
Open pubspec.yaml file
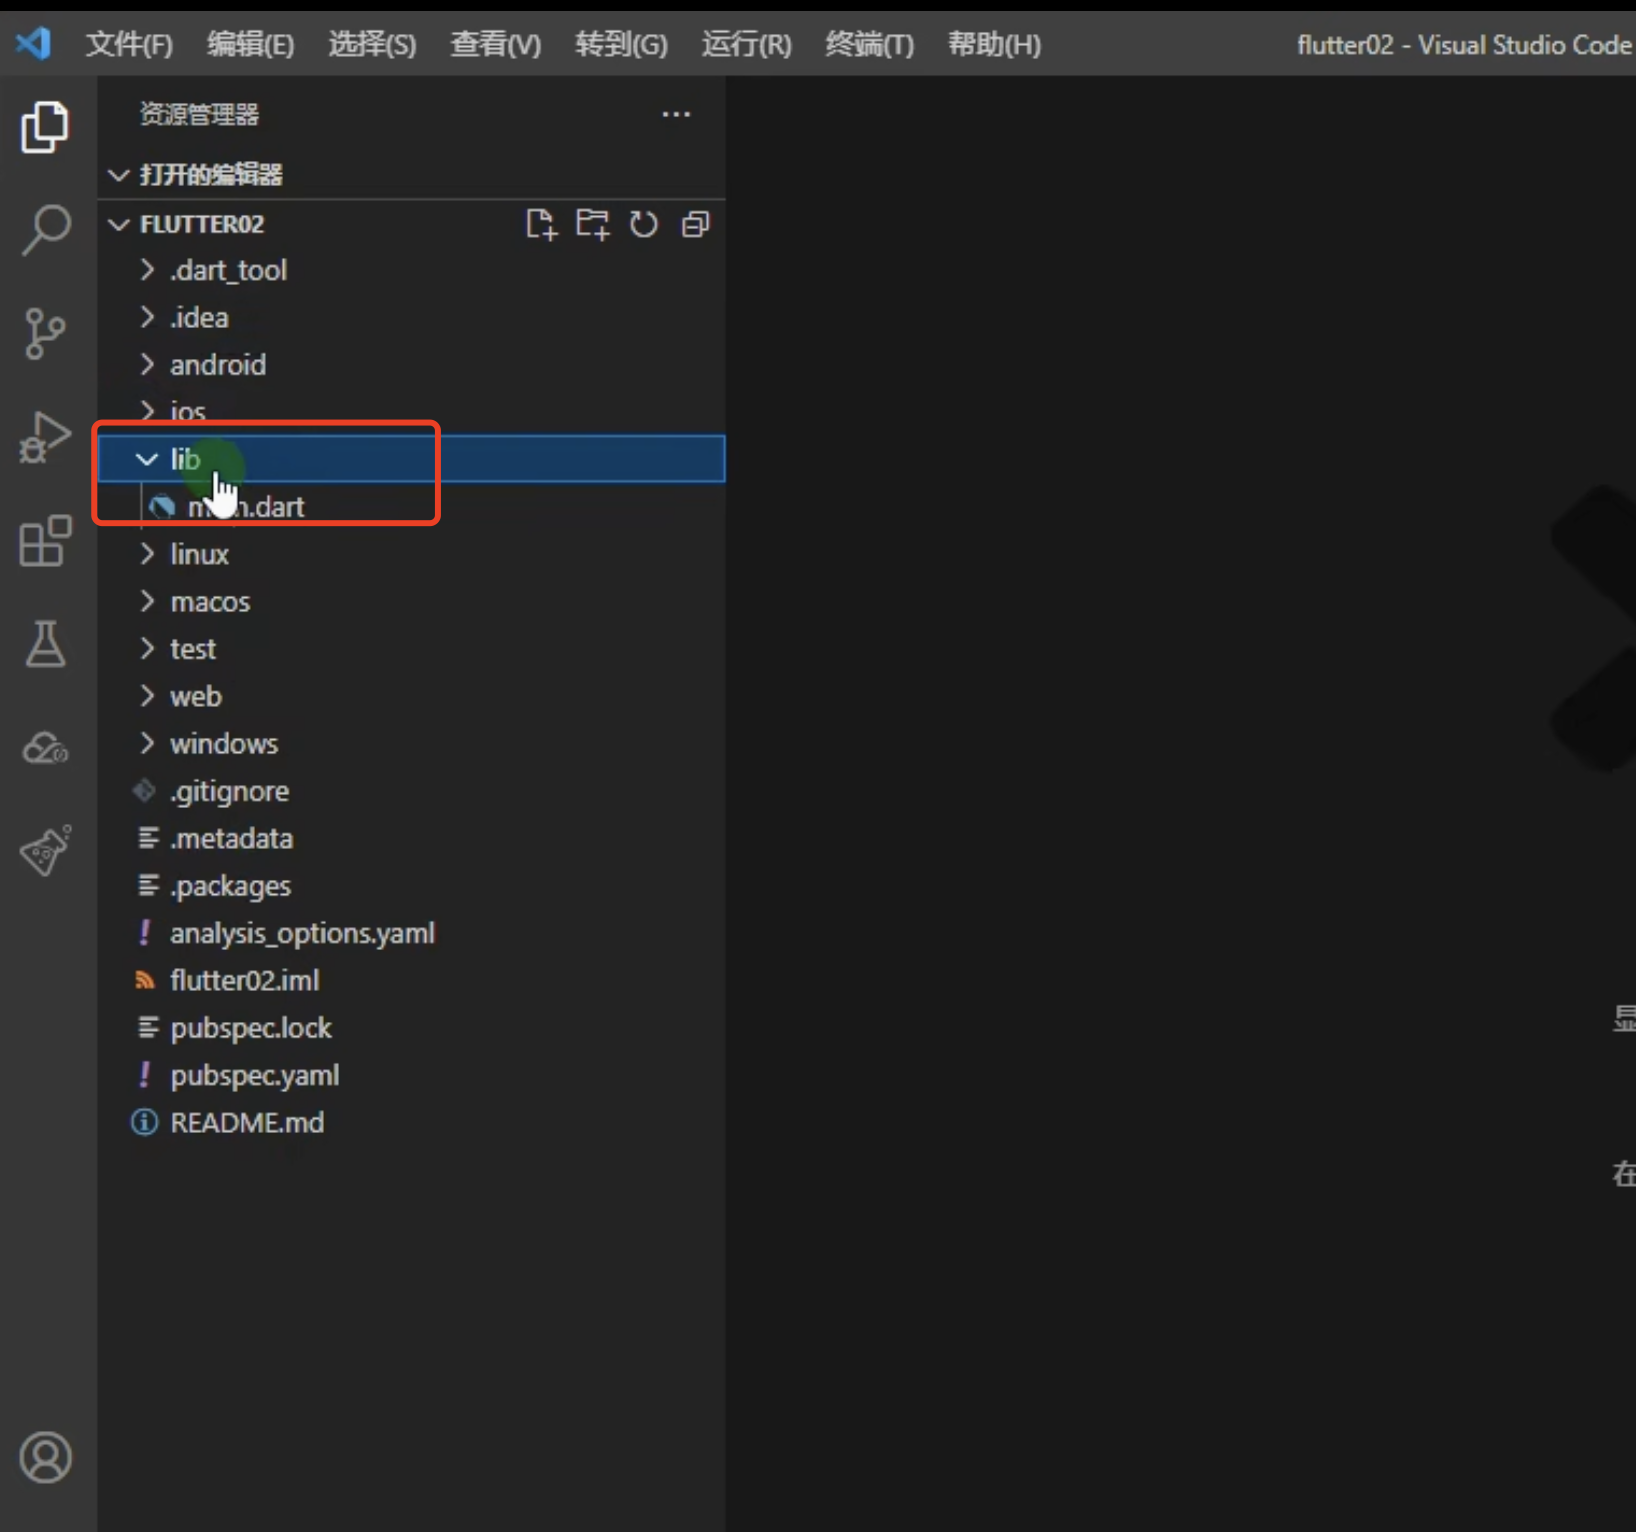(411, 1075)
